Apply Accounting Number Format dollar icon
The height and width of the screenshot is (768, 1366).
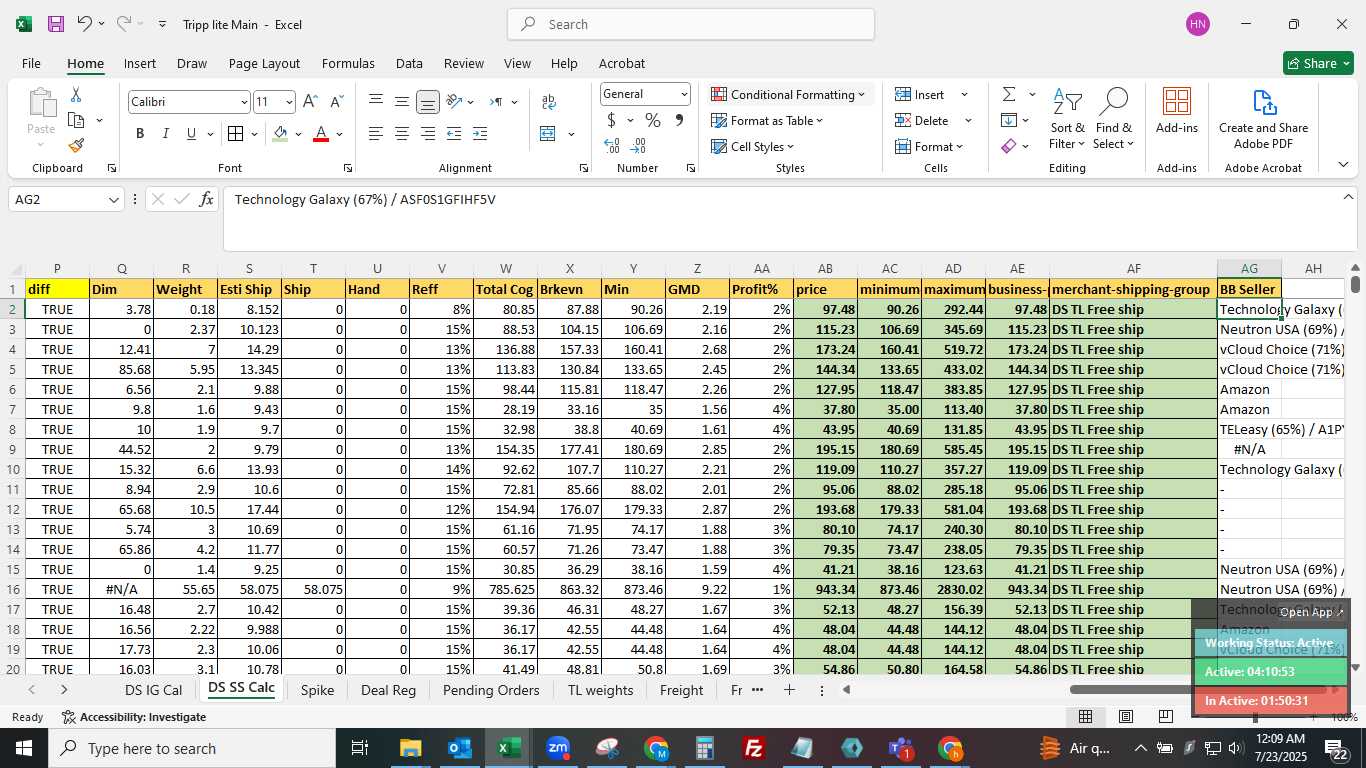click(x=612, y=120)
